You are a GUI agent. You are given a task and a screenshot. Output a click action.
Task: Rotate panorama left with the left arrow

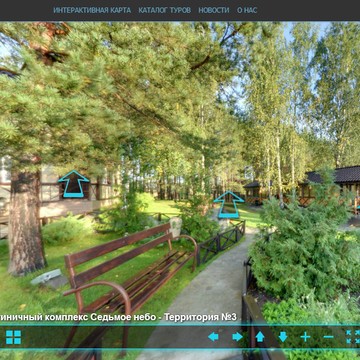[213, 337]
